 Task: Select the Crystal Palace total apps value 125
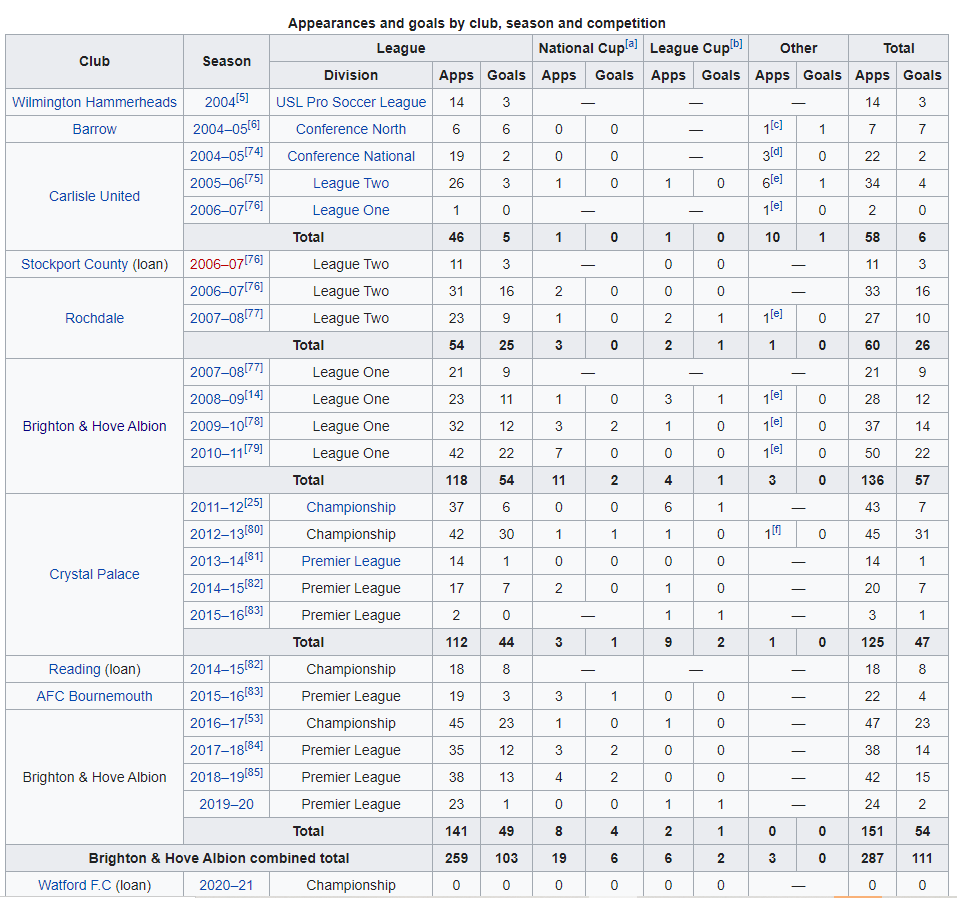pyautogui.click(x=872, y=642)
